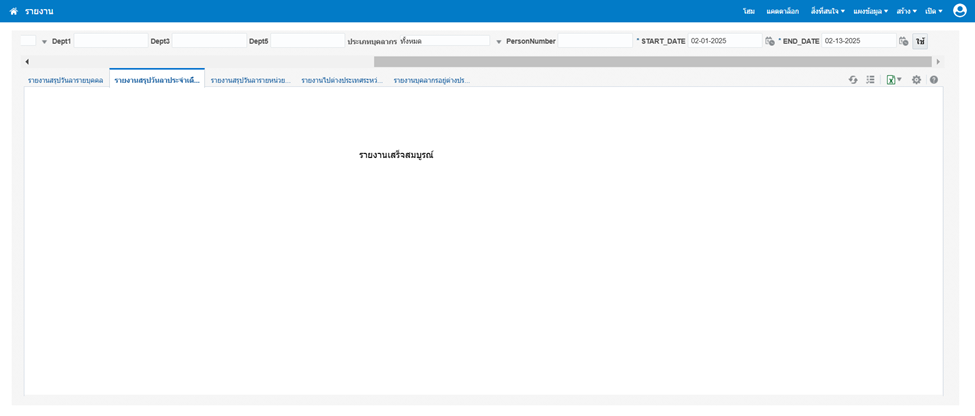Click the PersonNumber input field
This screenshot has width=975, height=416.
pos(594,41)
